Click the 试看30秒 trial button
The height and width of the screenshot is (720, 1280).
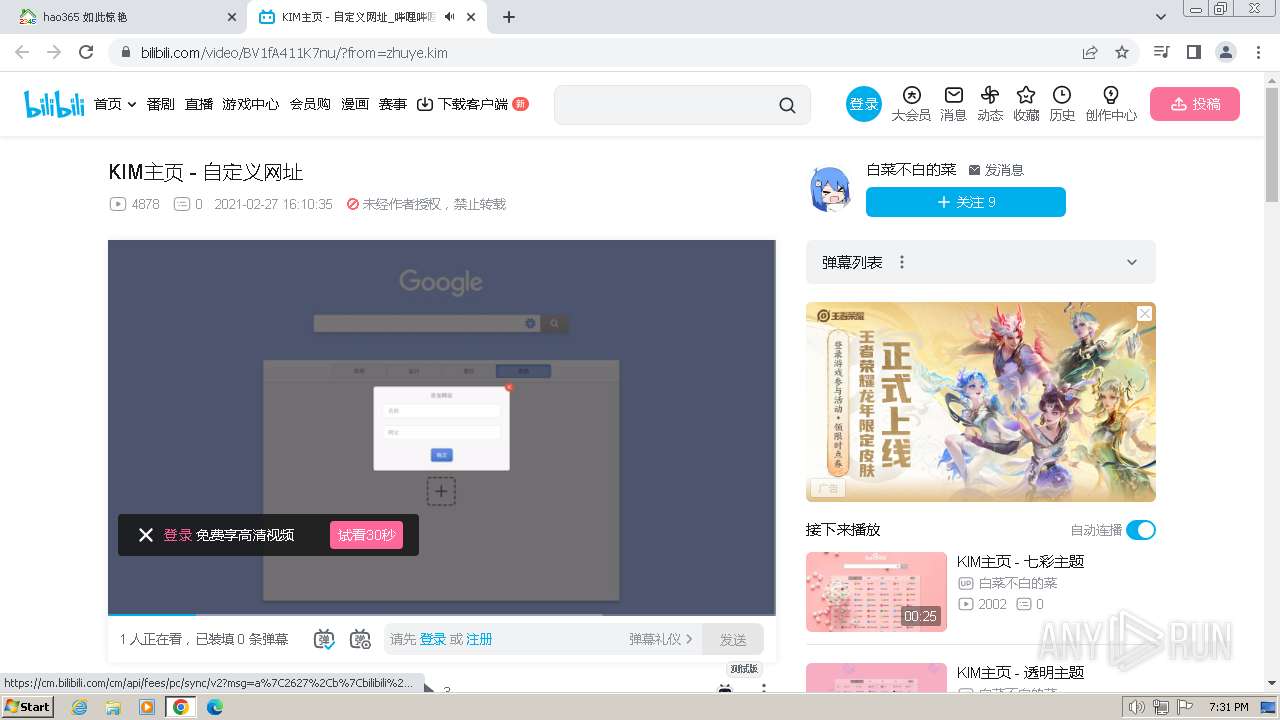point(366,535)
